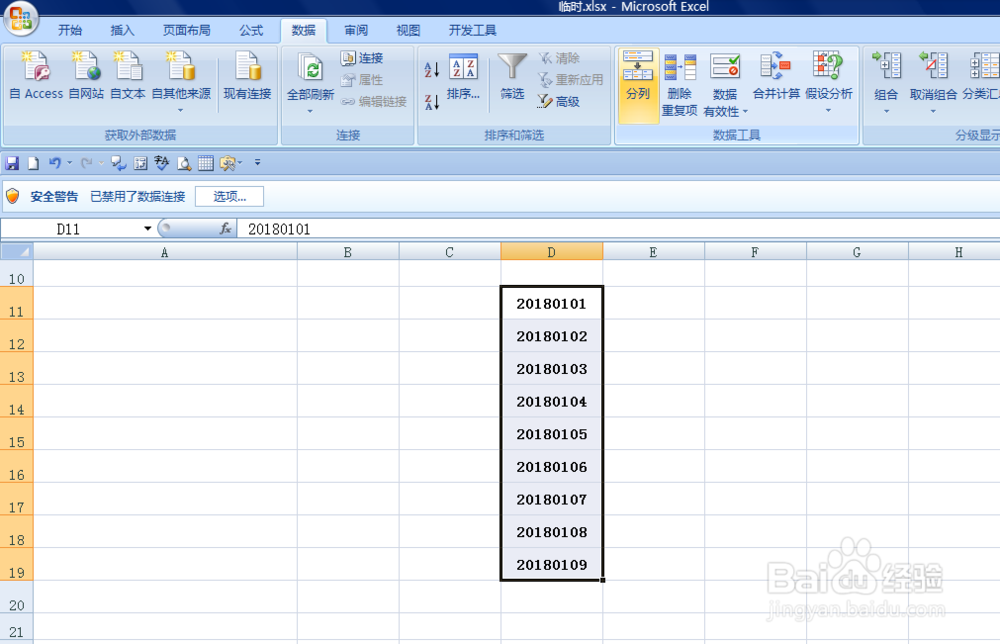Select row 20 header
The width and height of the screenshot is (1000, 644).
pos(17,597)
